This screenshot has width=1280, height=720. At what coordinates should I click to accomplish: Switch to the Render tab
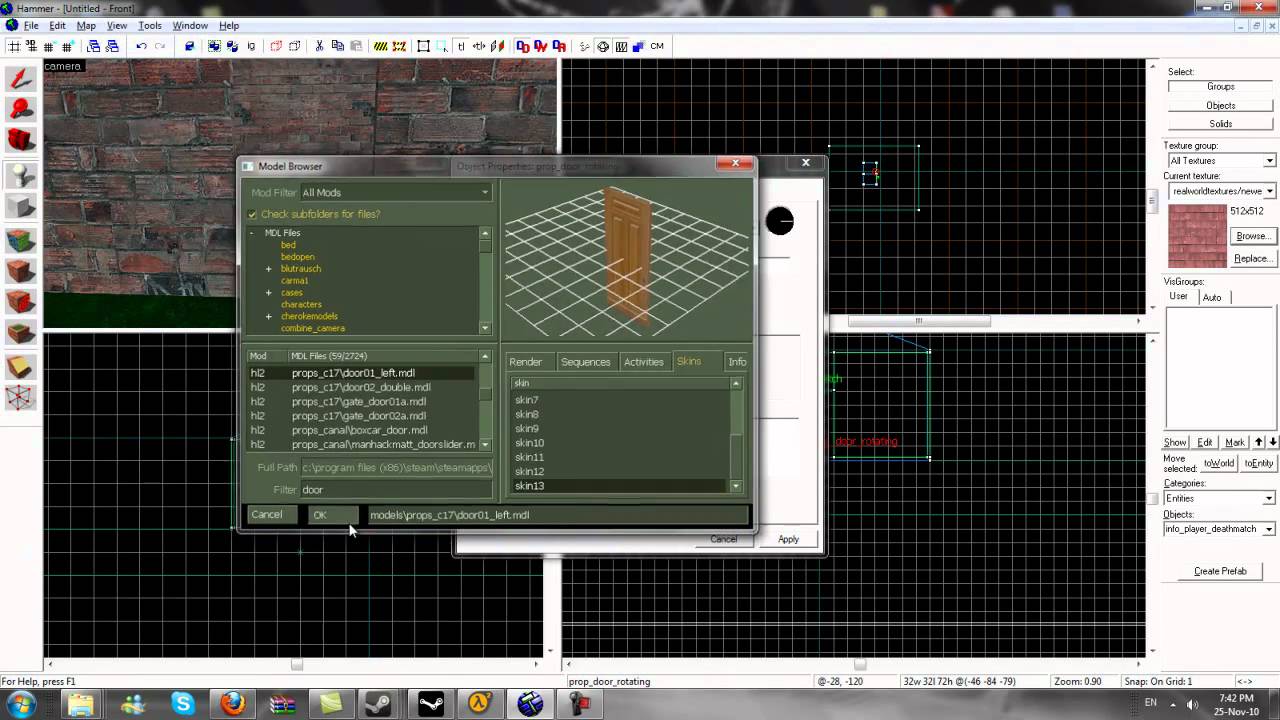tap(526, 362)
